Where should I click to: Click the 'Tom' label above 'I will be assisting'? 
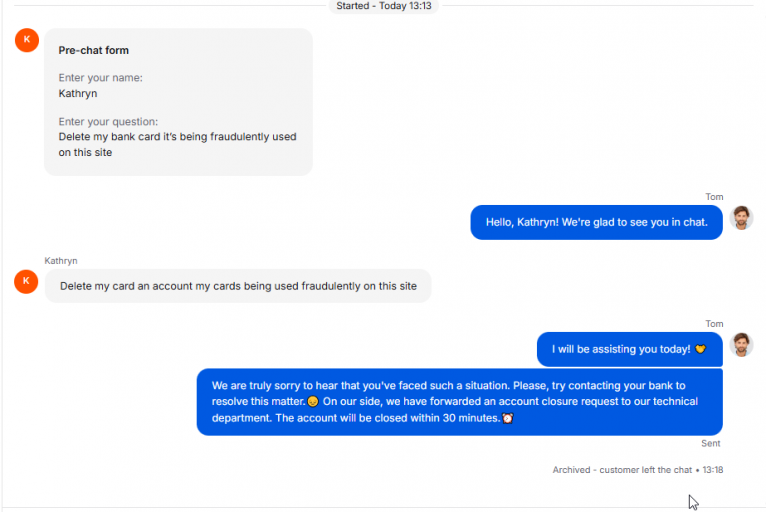pyautogui.click(x=714, y=324)
